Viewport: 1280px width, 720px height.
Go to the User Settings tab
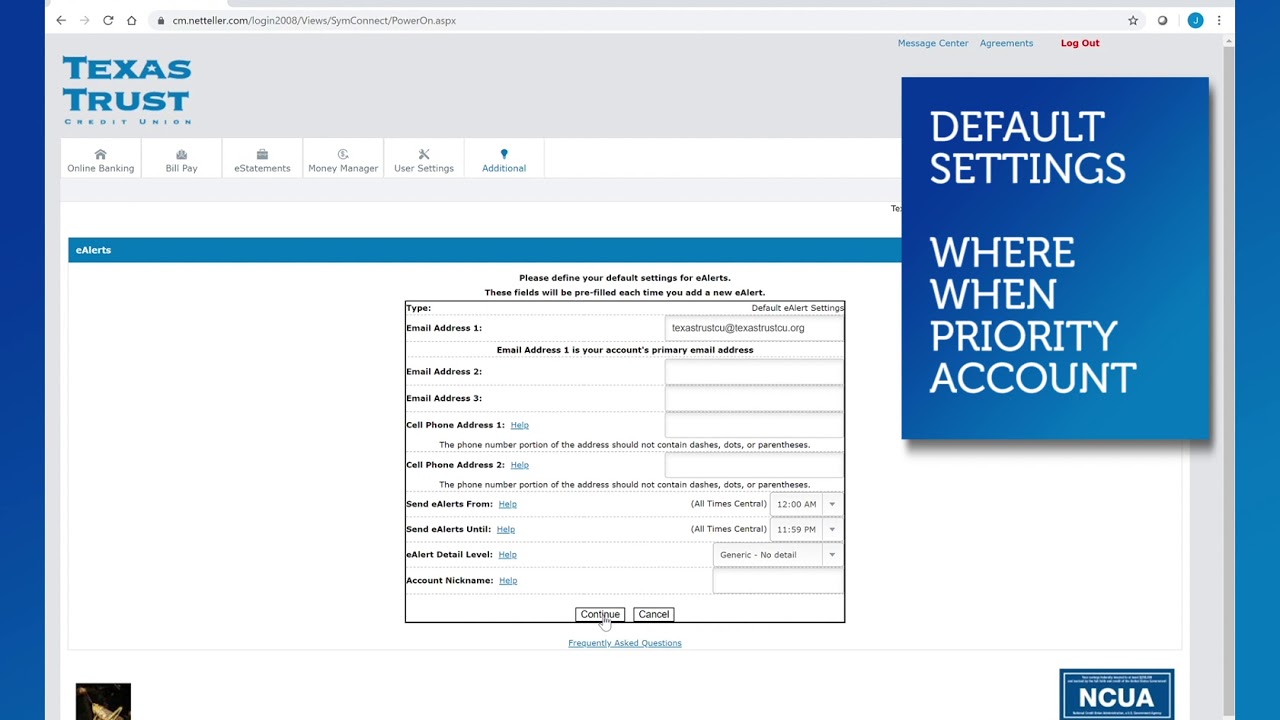pos(424,160)
